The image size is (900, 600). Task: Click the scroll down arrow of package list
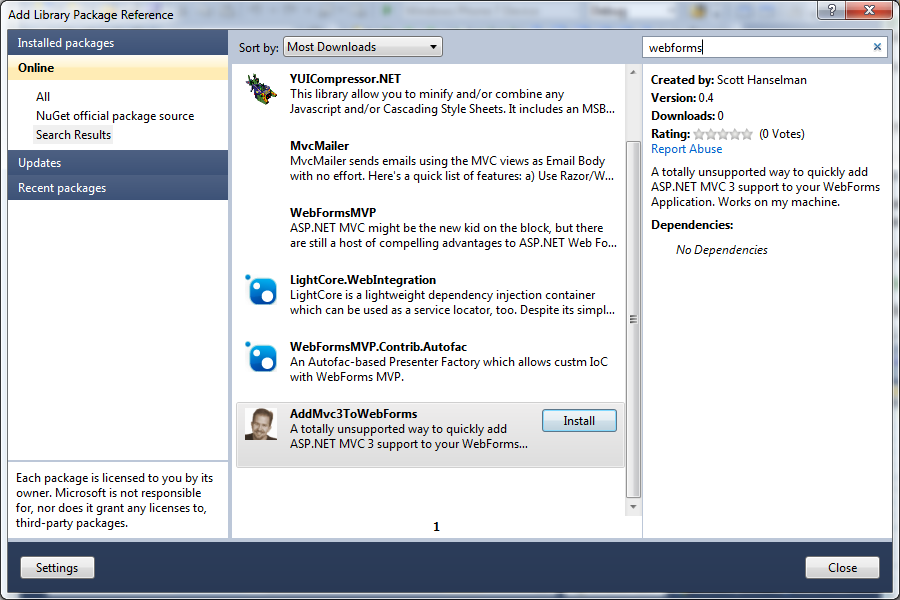(633, 506)
